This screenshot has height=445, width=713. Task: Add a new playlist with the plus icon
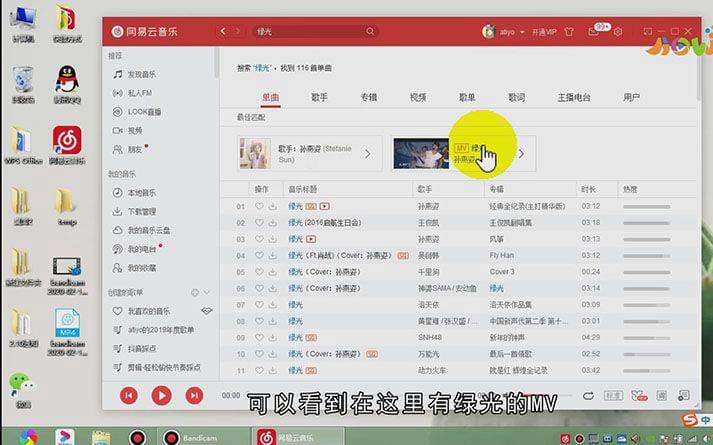[x=195, y=292]
